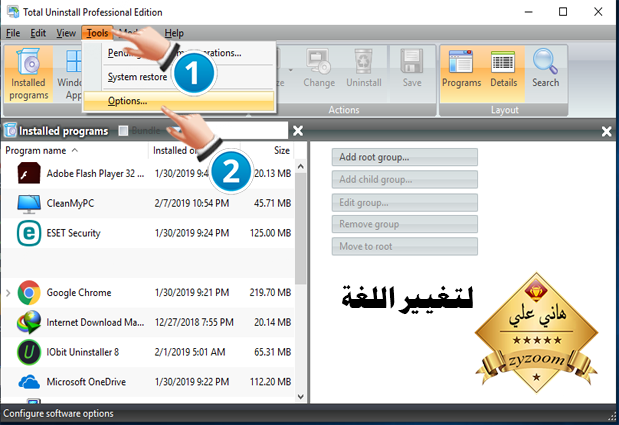The height and width of the screenshot is (425, 619).
Task: Sort by Program name column header
Action: tap(36, 151)
